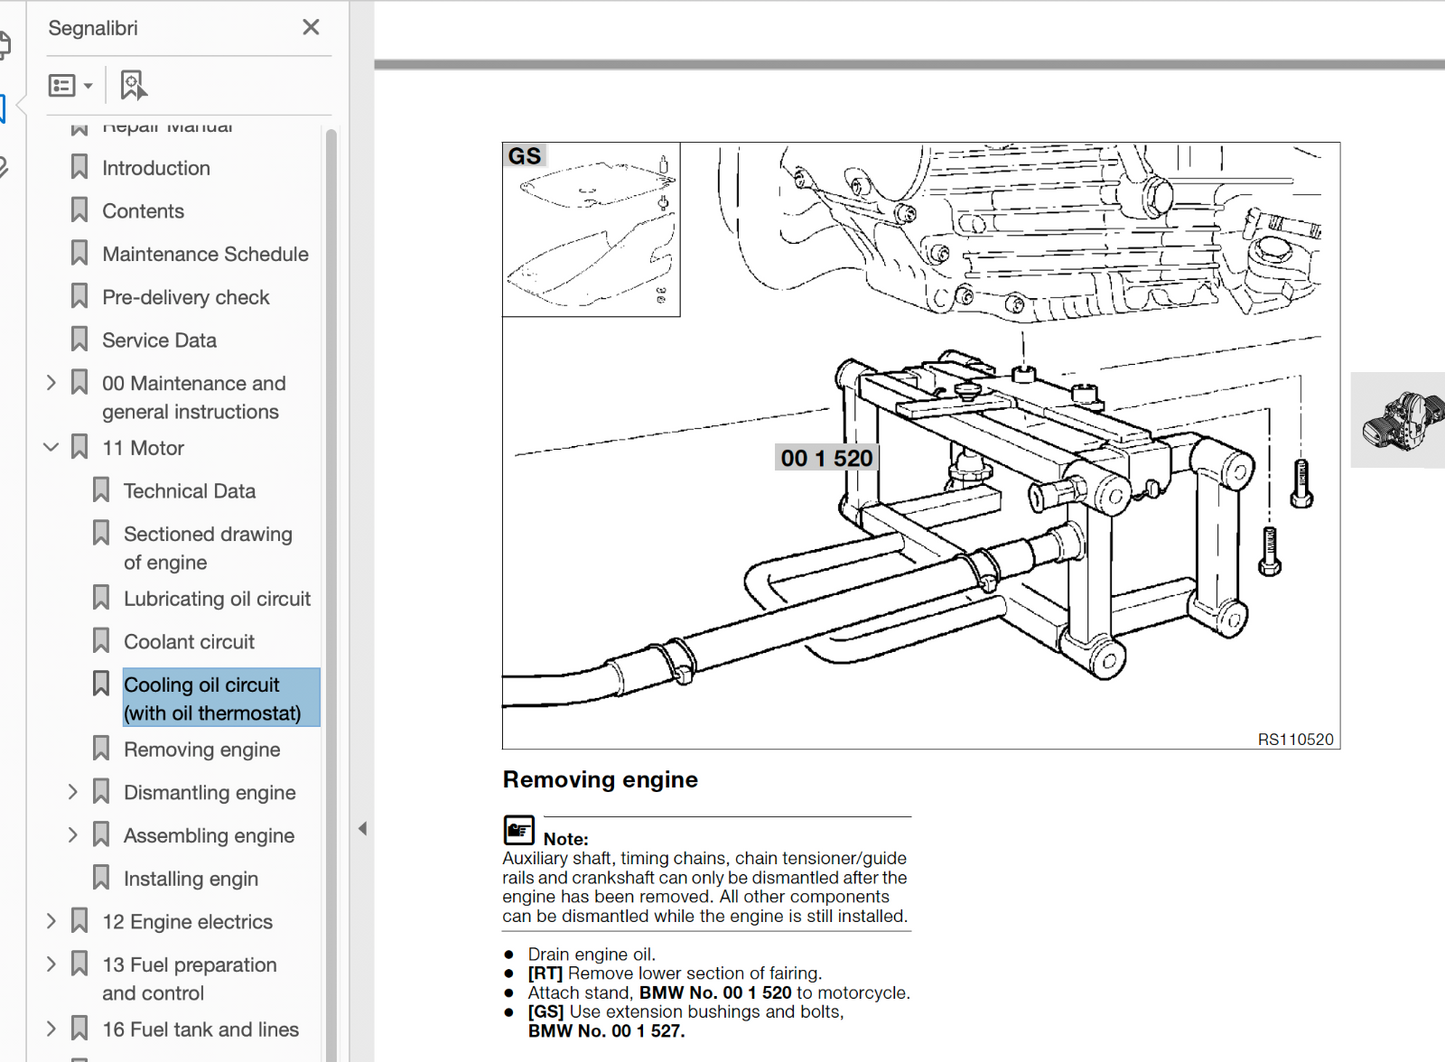Collapse the side panel with the arrow handle
Image resolution: width=1445 pixels, height=1062 pixels.
point(362,828)
